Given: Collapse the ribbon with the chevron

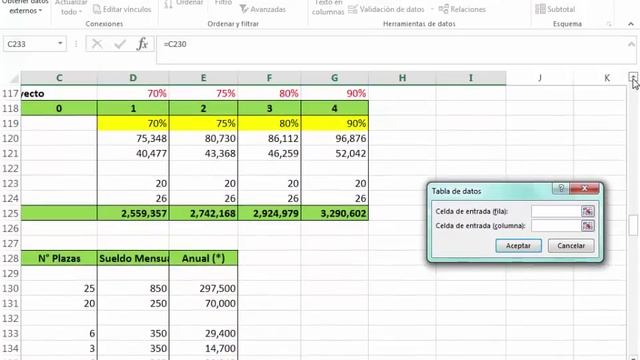Looking at the screenshot, I should pos(631,24).
